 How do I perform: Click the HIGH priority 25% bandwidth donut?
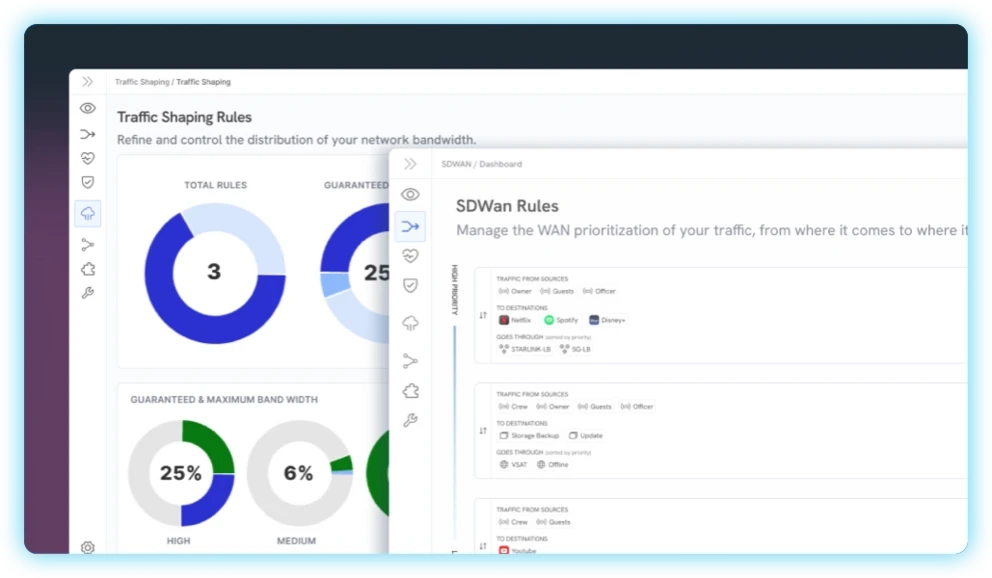(x=181, y=472)
